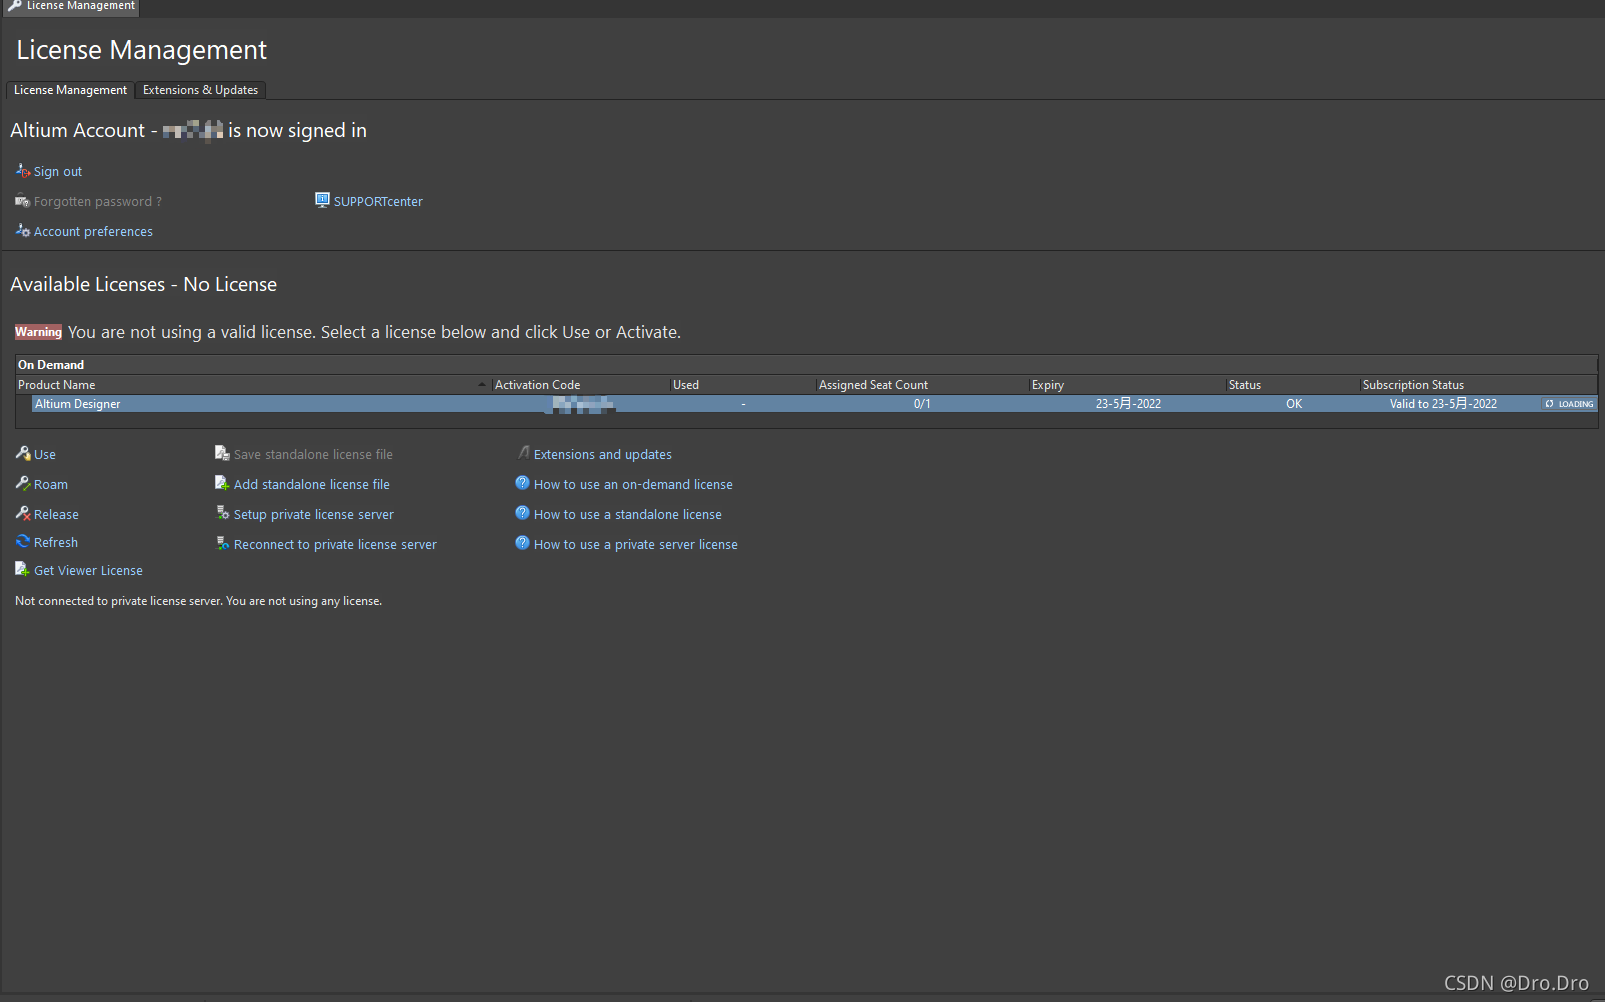The width and height of the screenshot is (1605, 1002).
Task: Select the License Management tab
Action: 70,90
